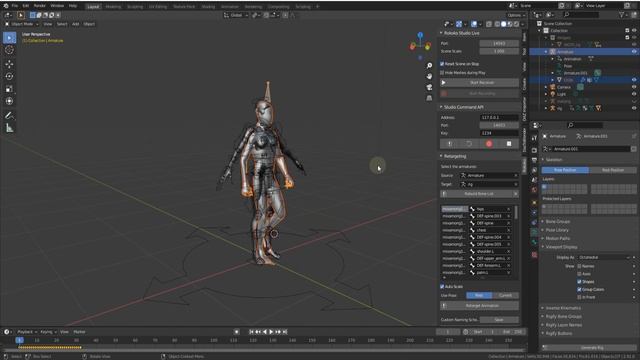Hide the Camera via its eye icon
Viewport: 640px width, 360px height.
[634, 87]
